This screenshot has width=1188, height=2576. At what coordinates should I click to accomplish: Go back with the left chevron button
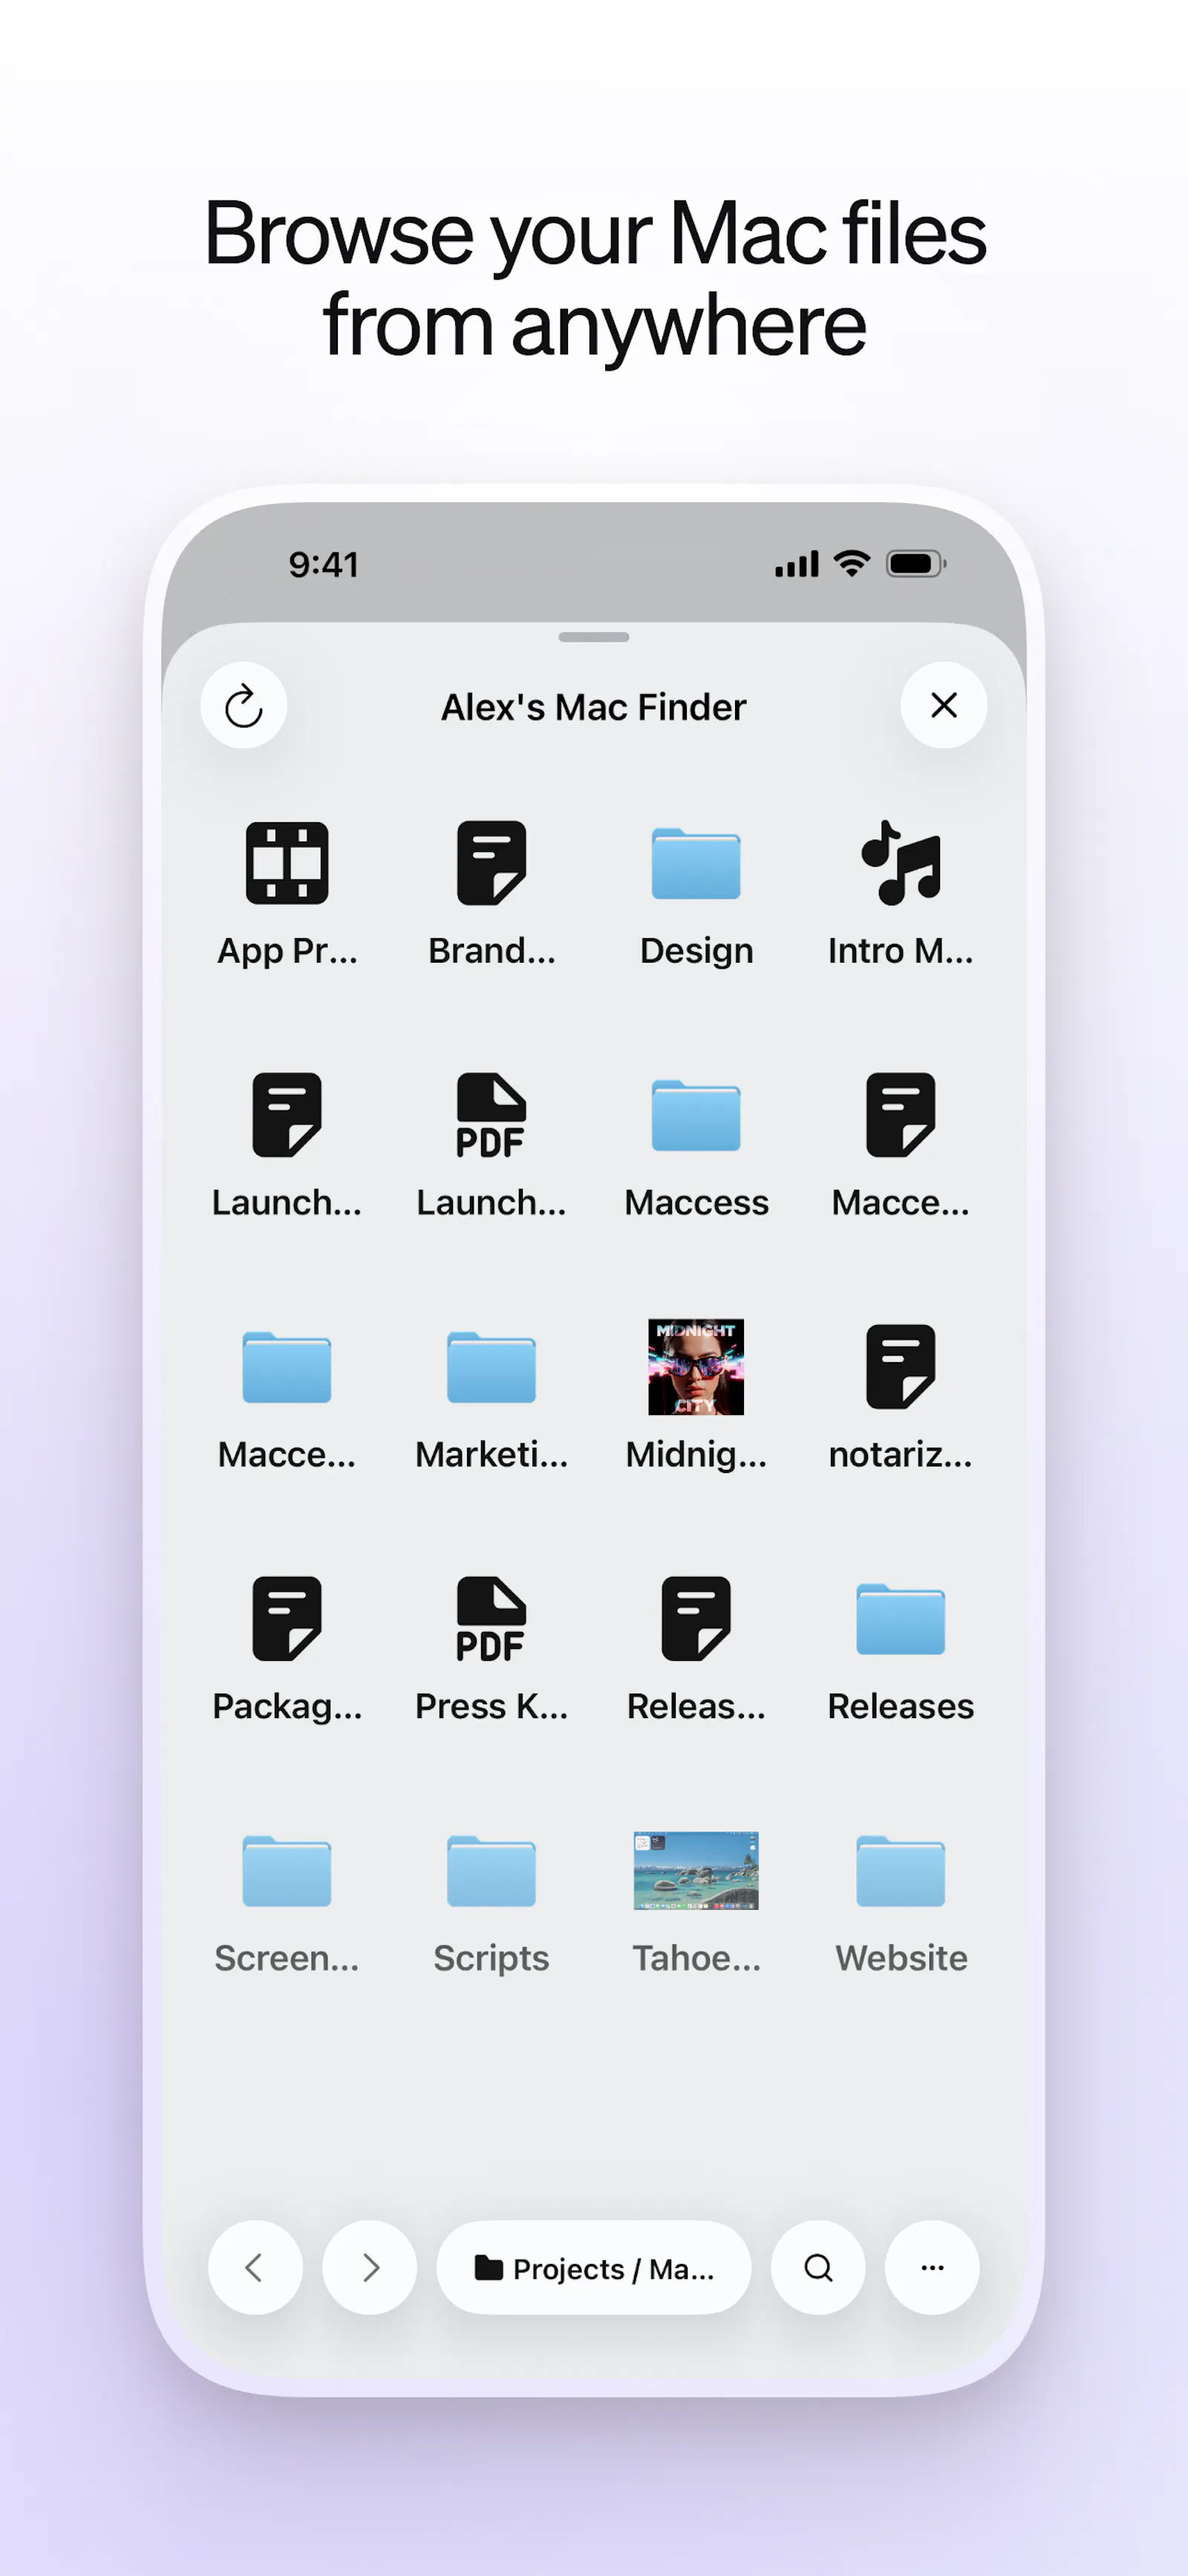(255, 2267)
